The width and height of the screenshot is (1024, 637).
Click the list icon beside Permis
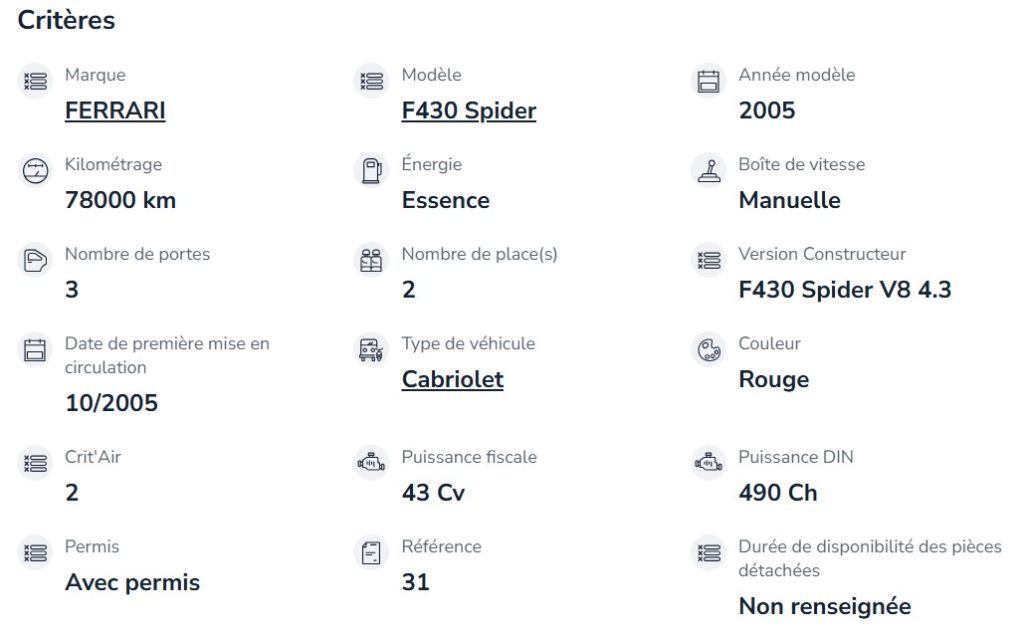coord(35,553)
